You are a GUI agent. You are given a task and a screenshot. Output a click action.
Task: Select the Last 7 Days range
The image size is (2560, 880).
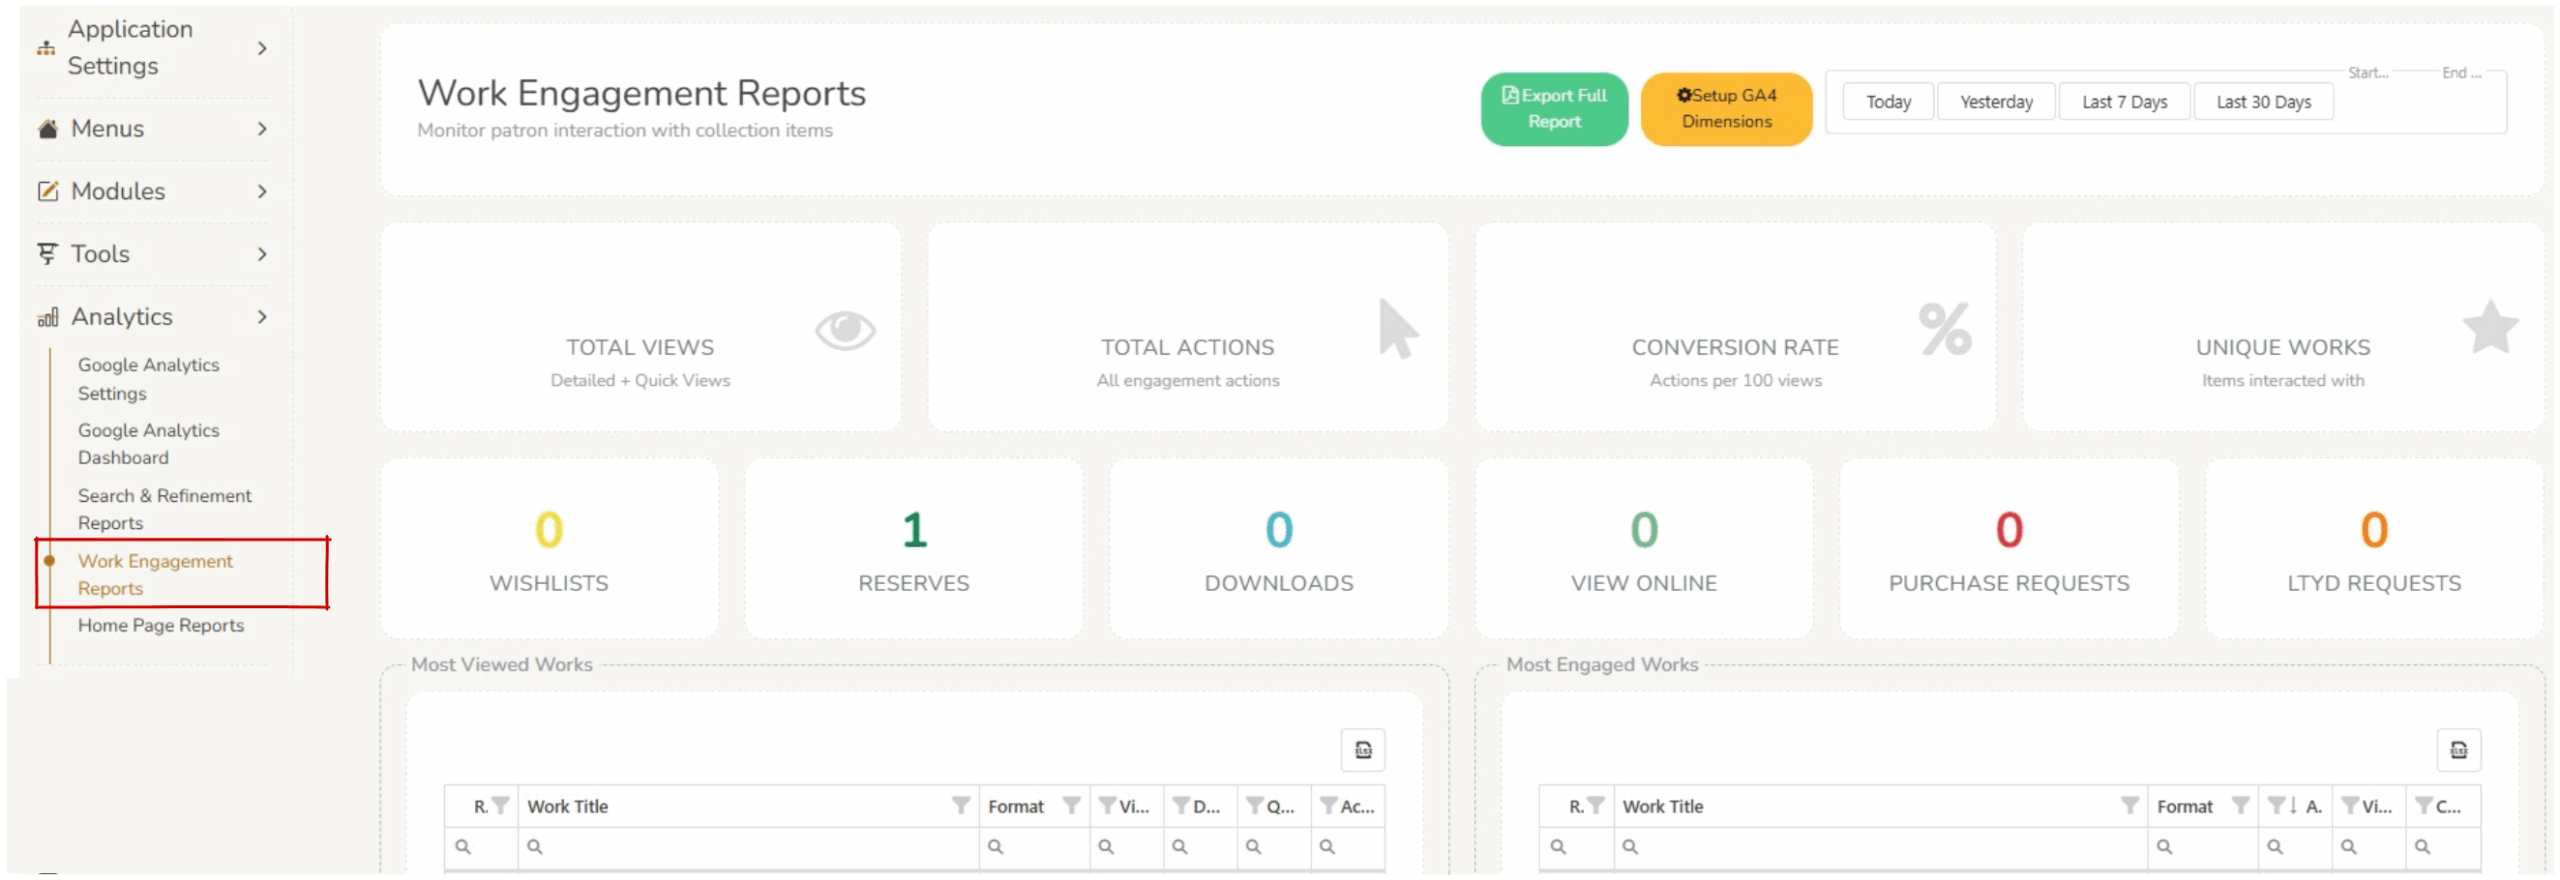pos(2124,102)
